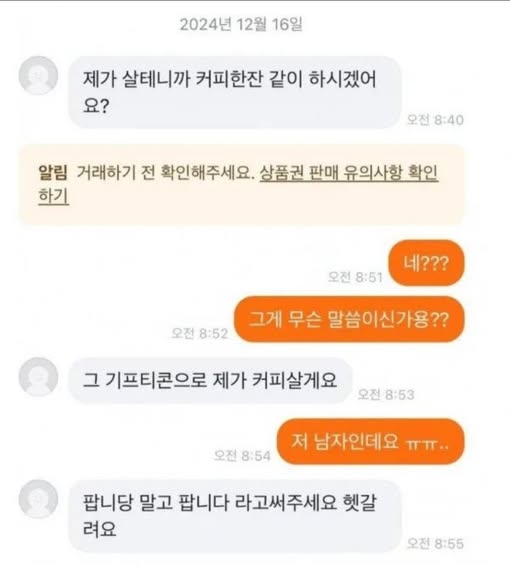The width and height of the screenshot is (510, 565).
Task: Select the 그게 무슨 말씀이신가용 bubble
Action: [349, 319]
